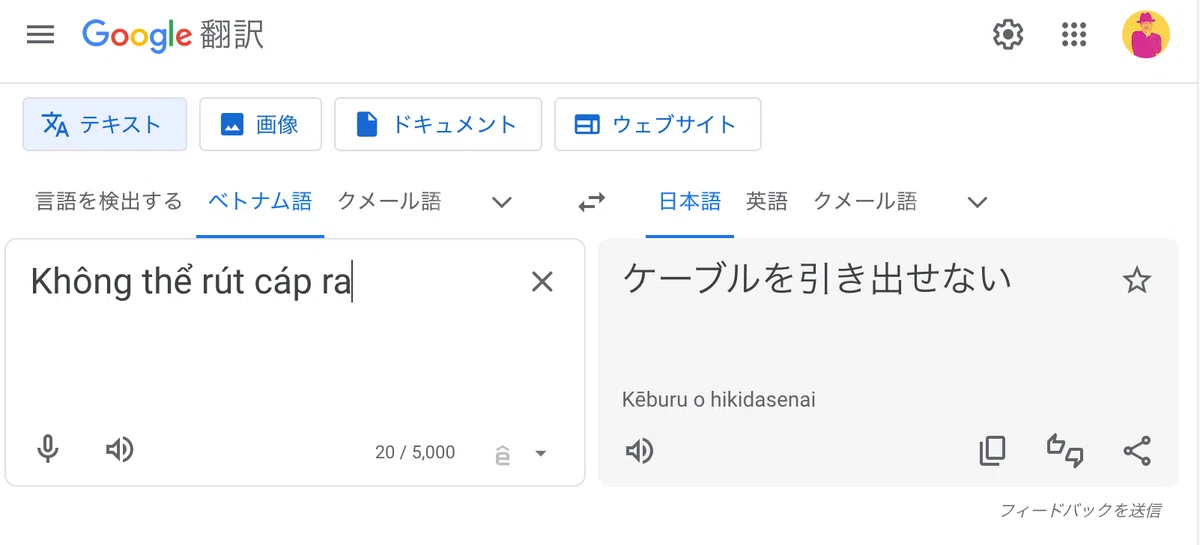1200x545 pixels.
Task: Expand the target language list
Action: [x=978, y=202]
